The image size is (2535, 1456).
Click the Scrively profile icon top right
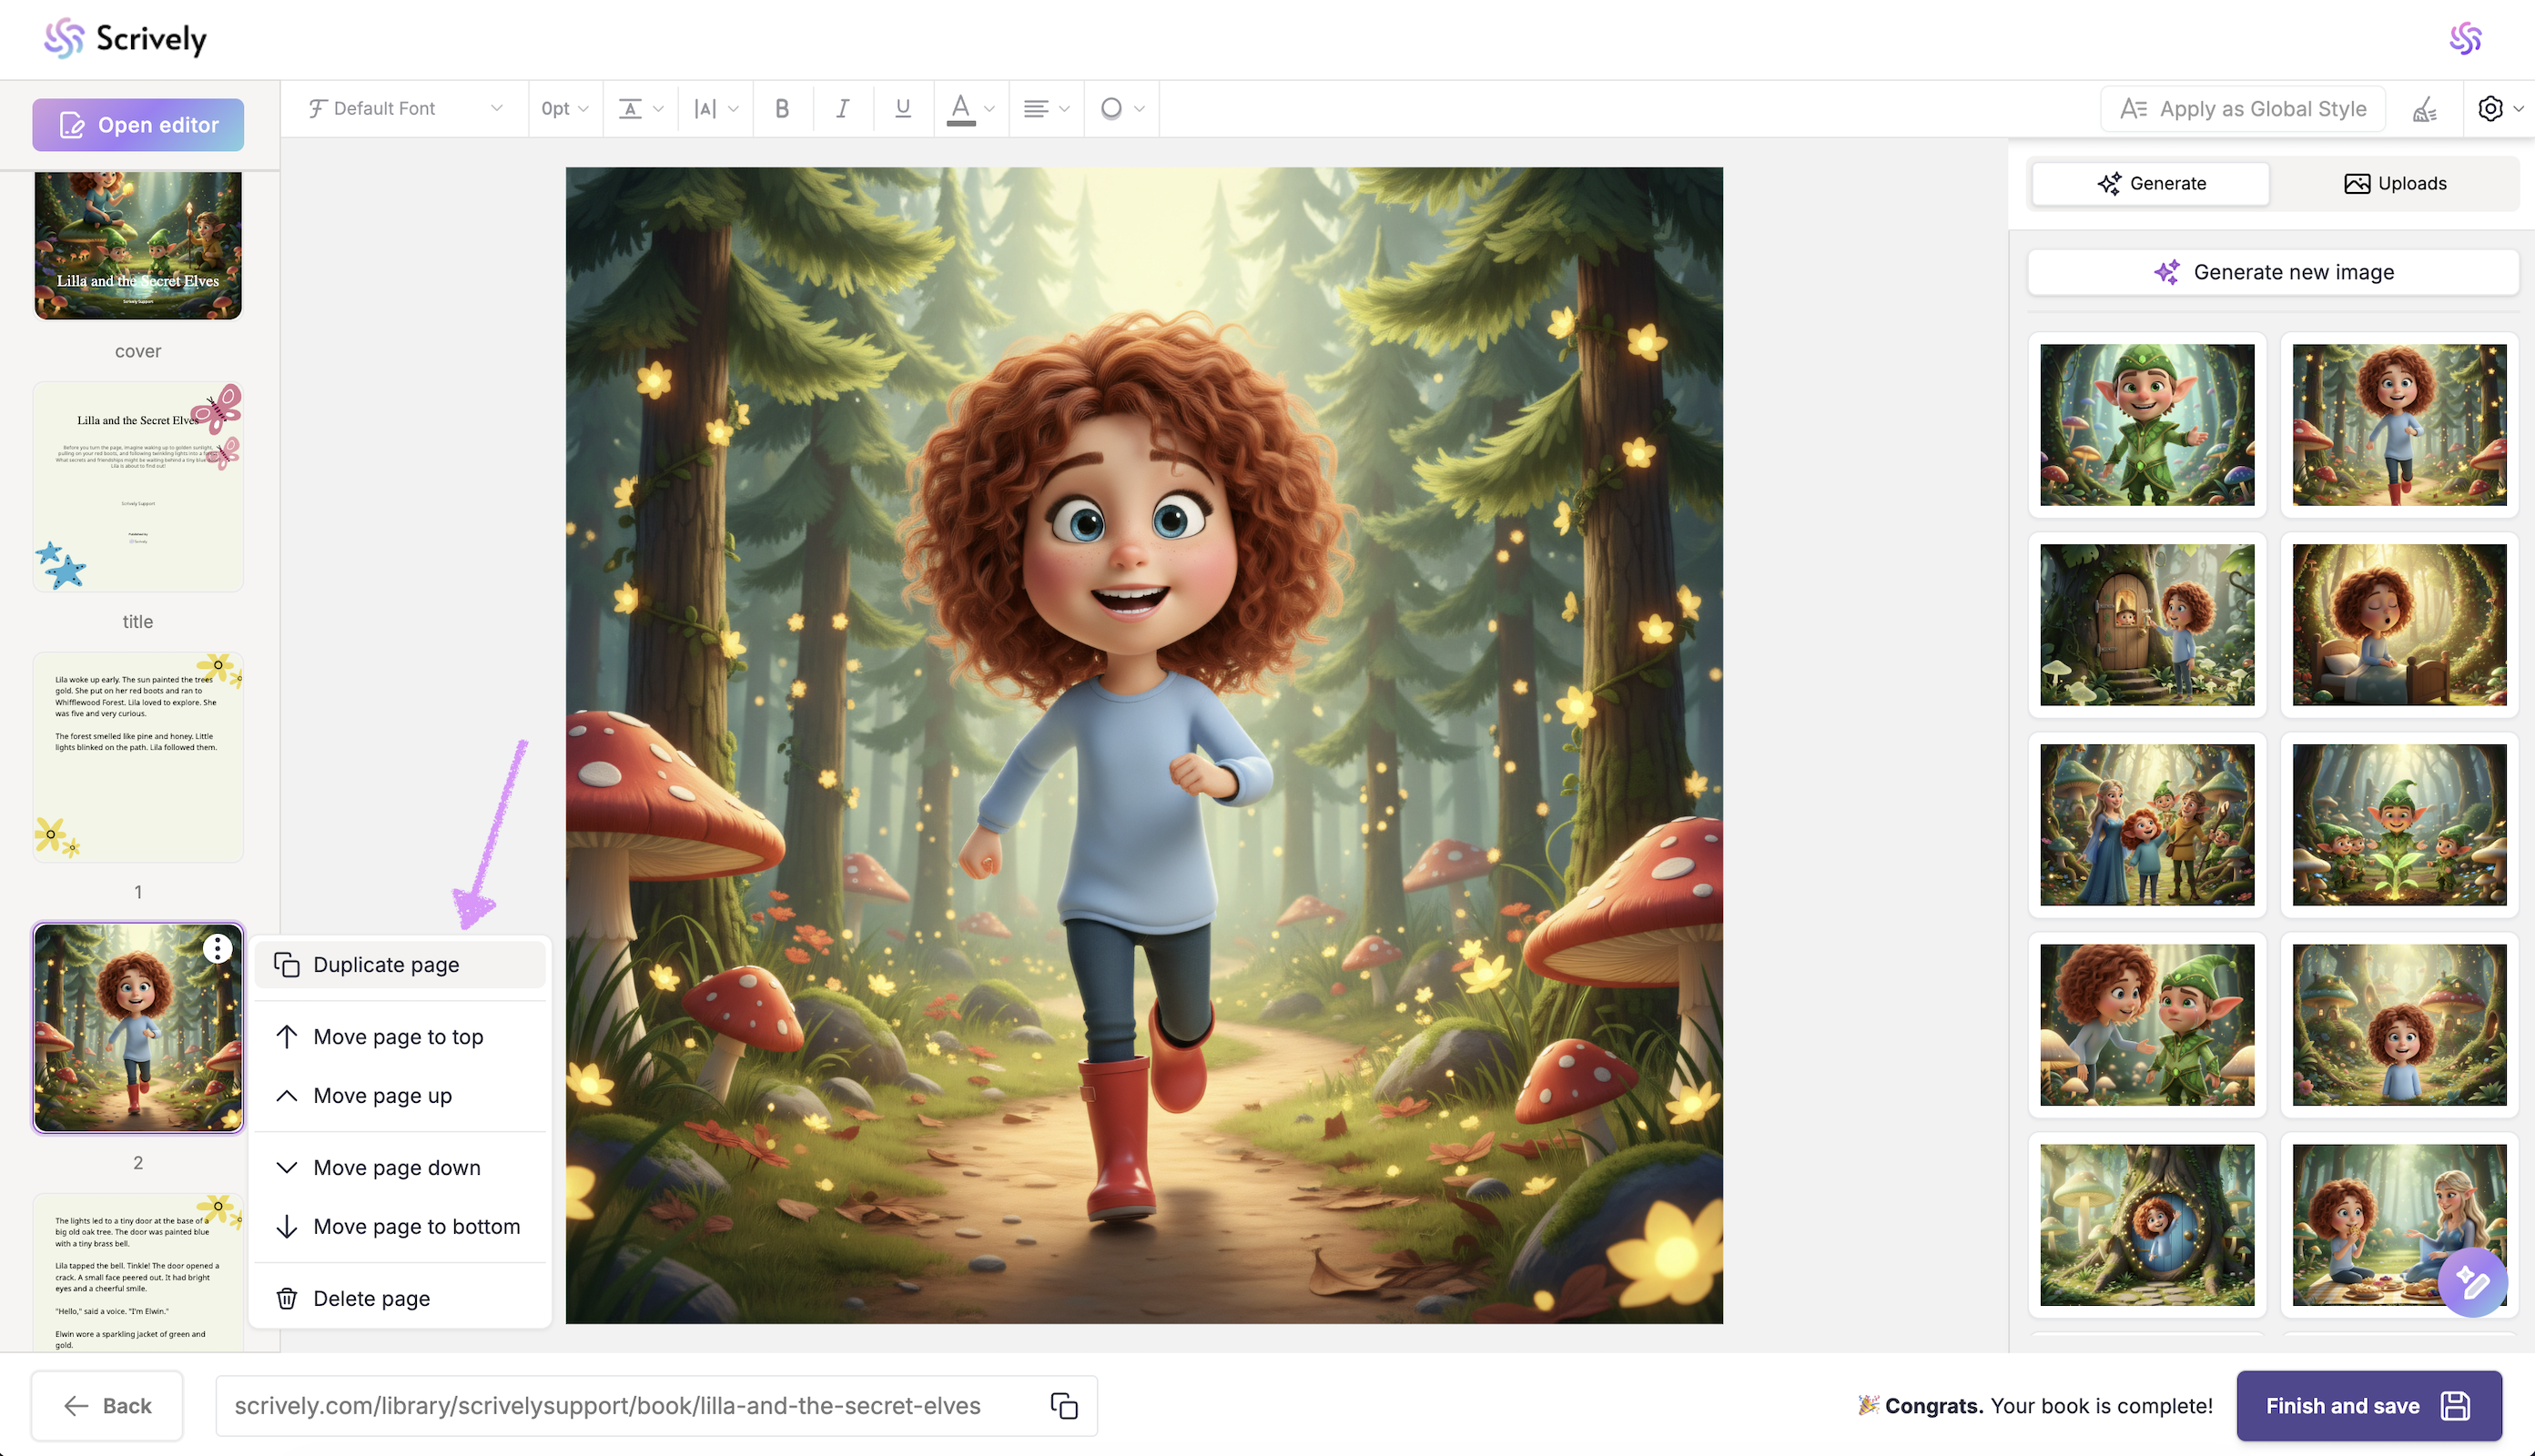click(x=2465, y=39)
